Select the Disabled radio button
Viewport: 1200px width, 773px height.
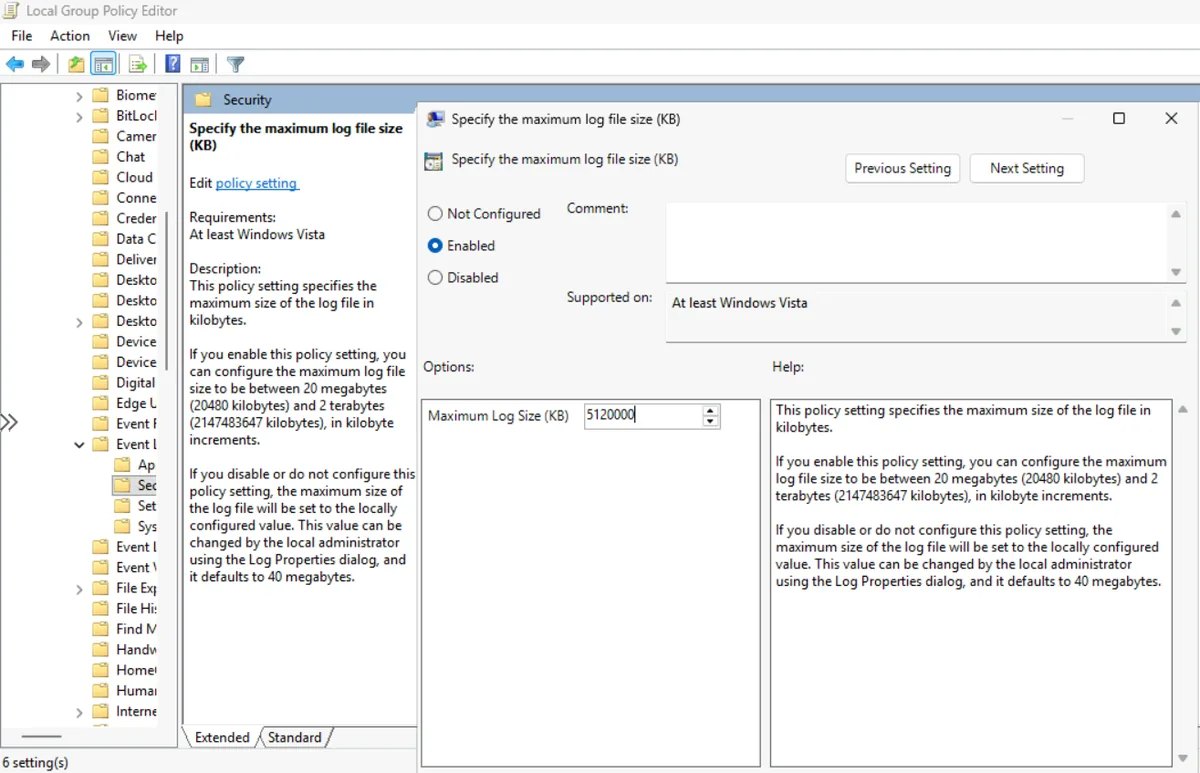click(435, 278)
